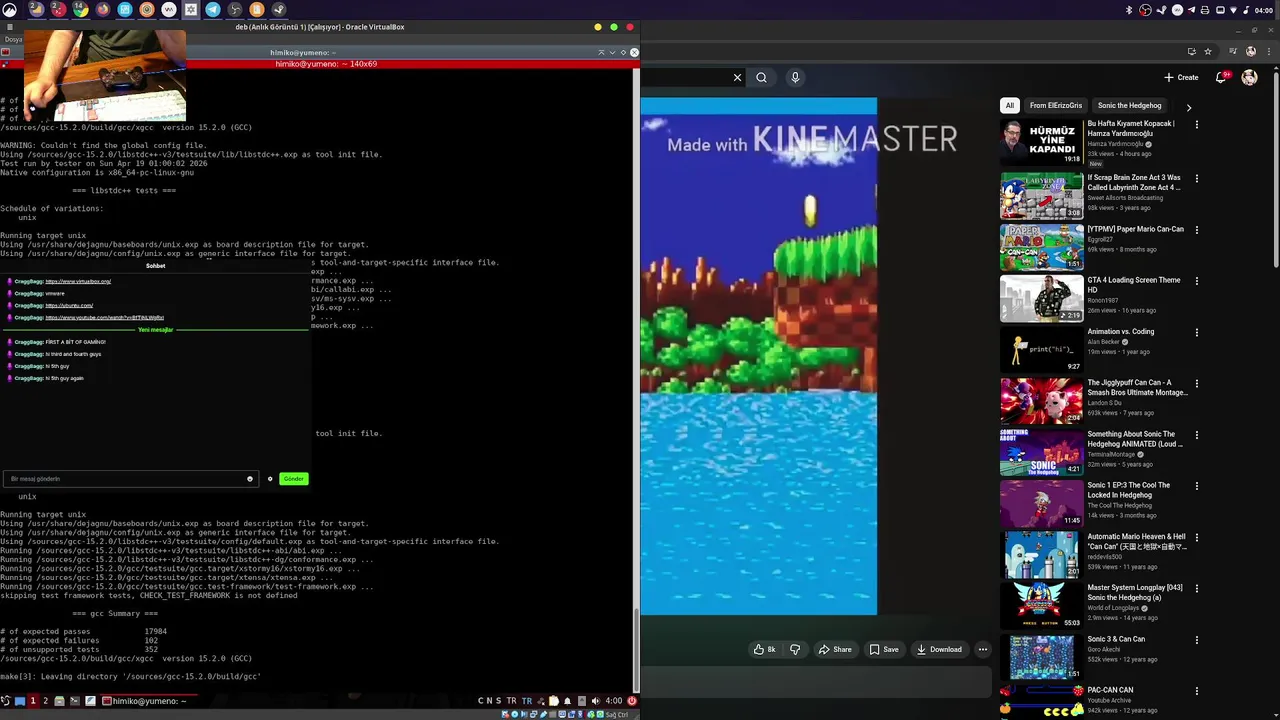Open Firefox from the top dock
This screenshot has height=720, width=1280.
pos(102,10)
